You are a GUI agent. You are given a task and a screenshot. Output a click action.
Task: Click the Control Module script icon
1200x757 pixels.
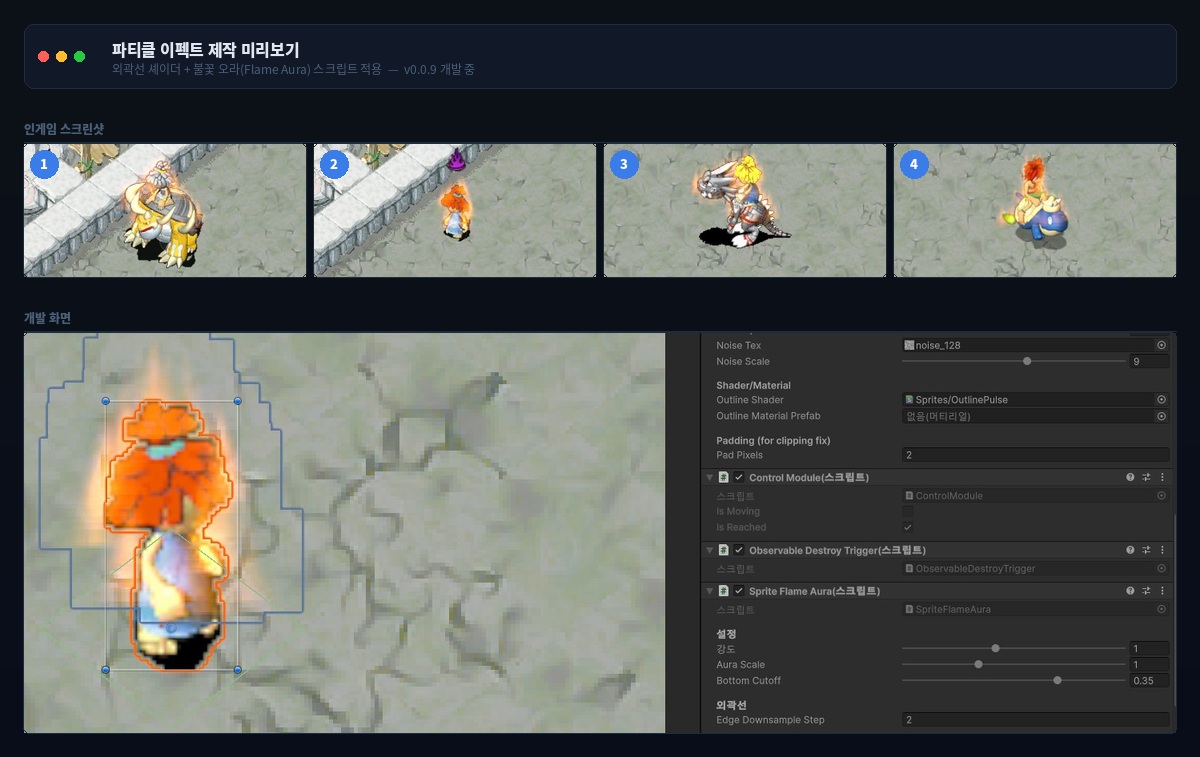pos(723,478)
